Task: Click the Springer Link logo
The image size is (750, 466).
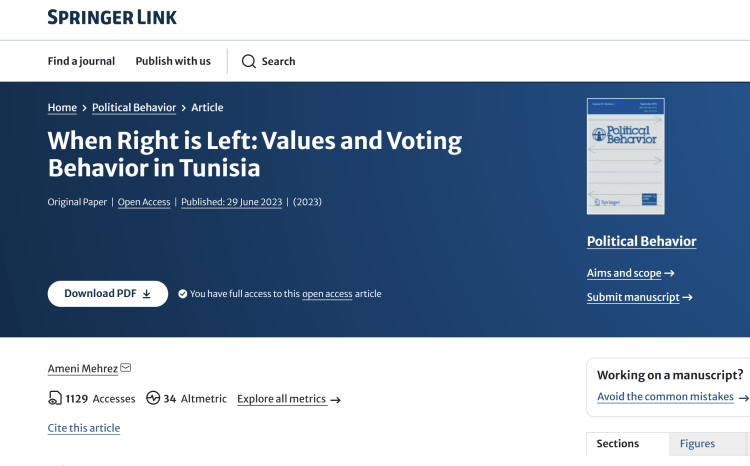Action: (x=112, y=18)
